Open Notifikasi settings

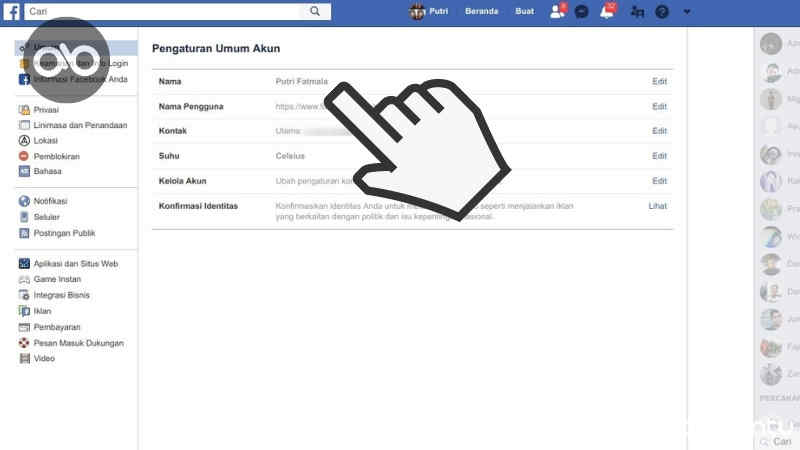pos(51,201)
